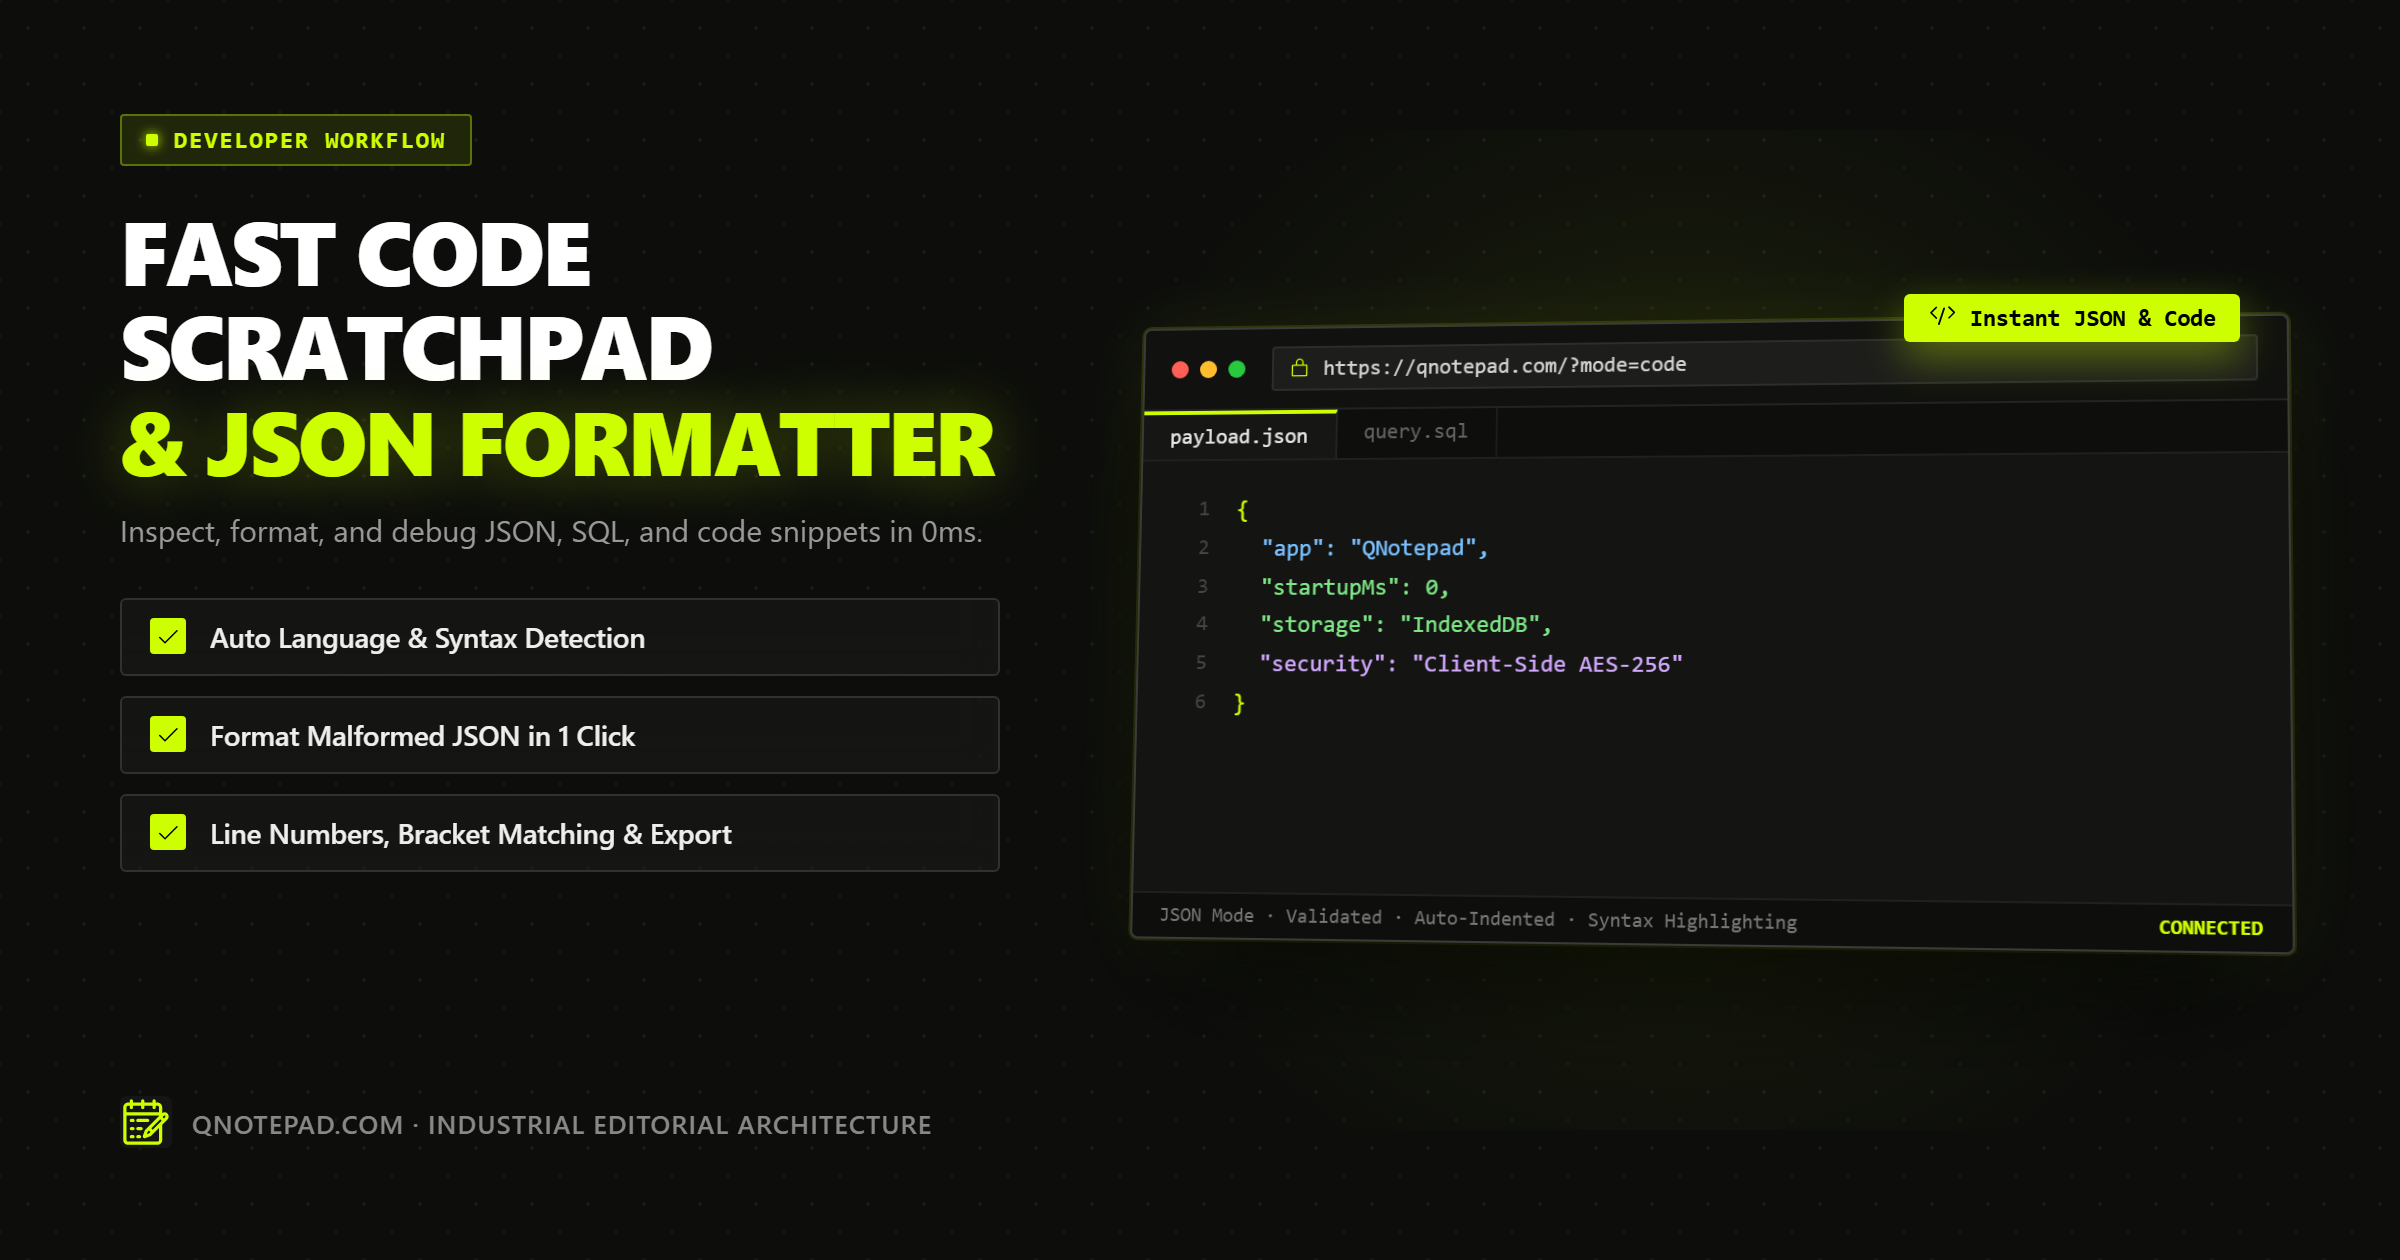Click the yellow window dot

coord(1208,370)
